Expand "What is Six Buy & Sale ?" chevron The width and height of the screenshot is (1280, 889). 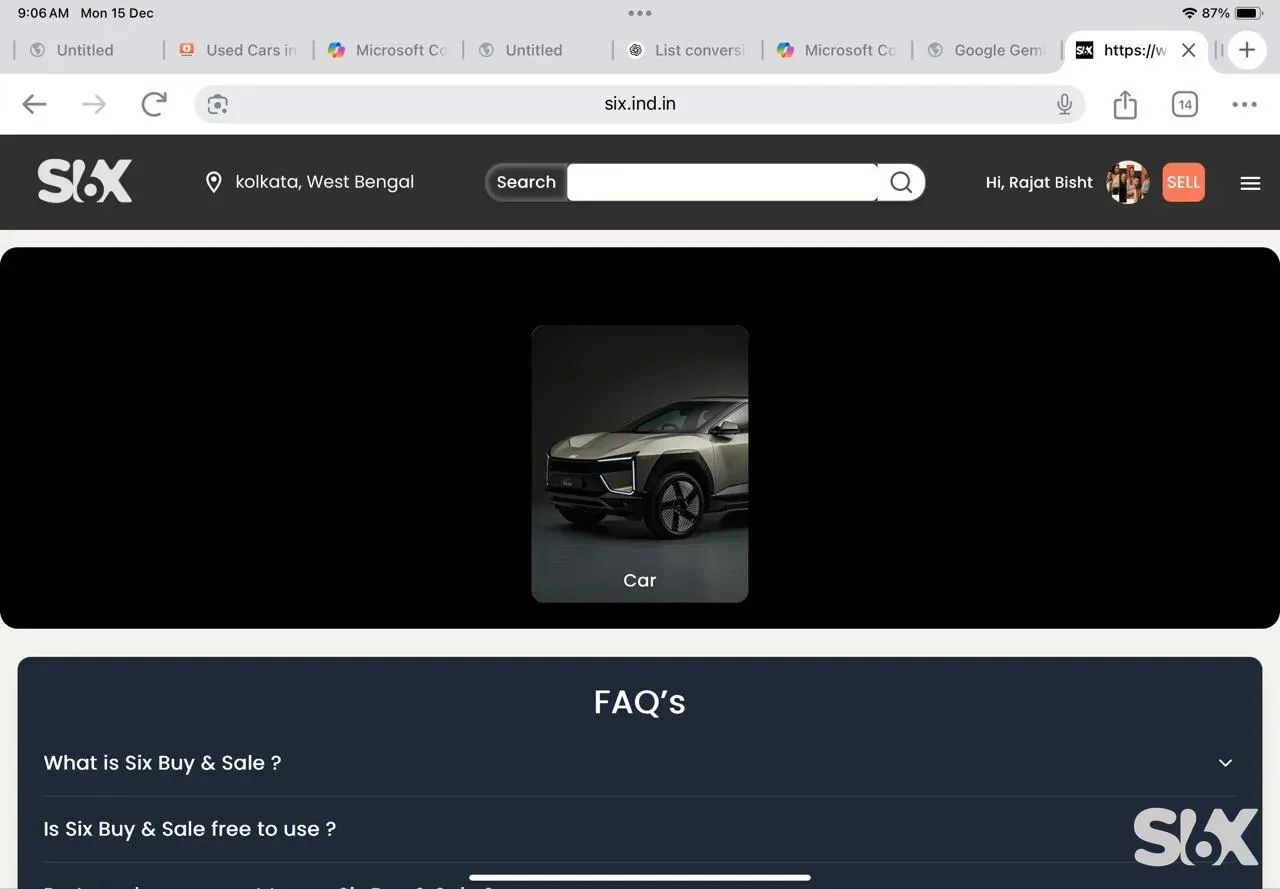[1225, 763]
